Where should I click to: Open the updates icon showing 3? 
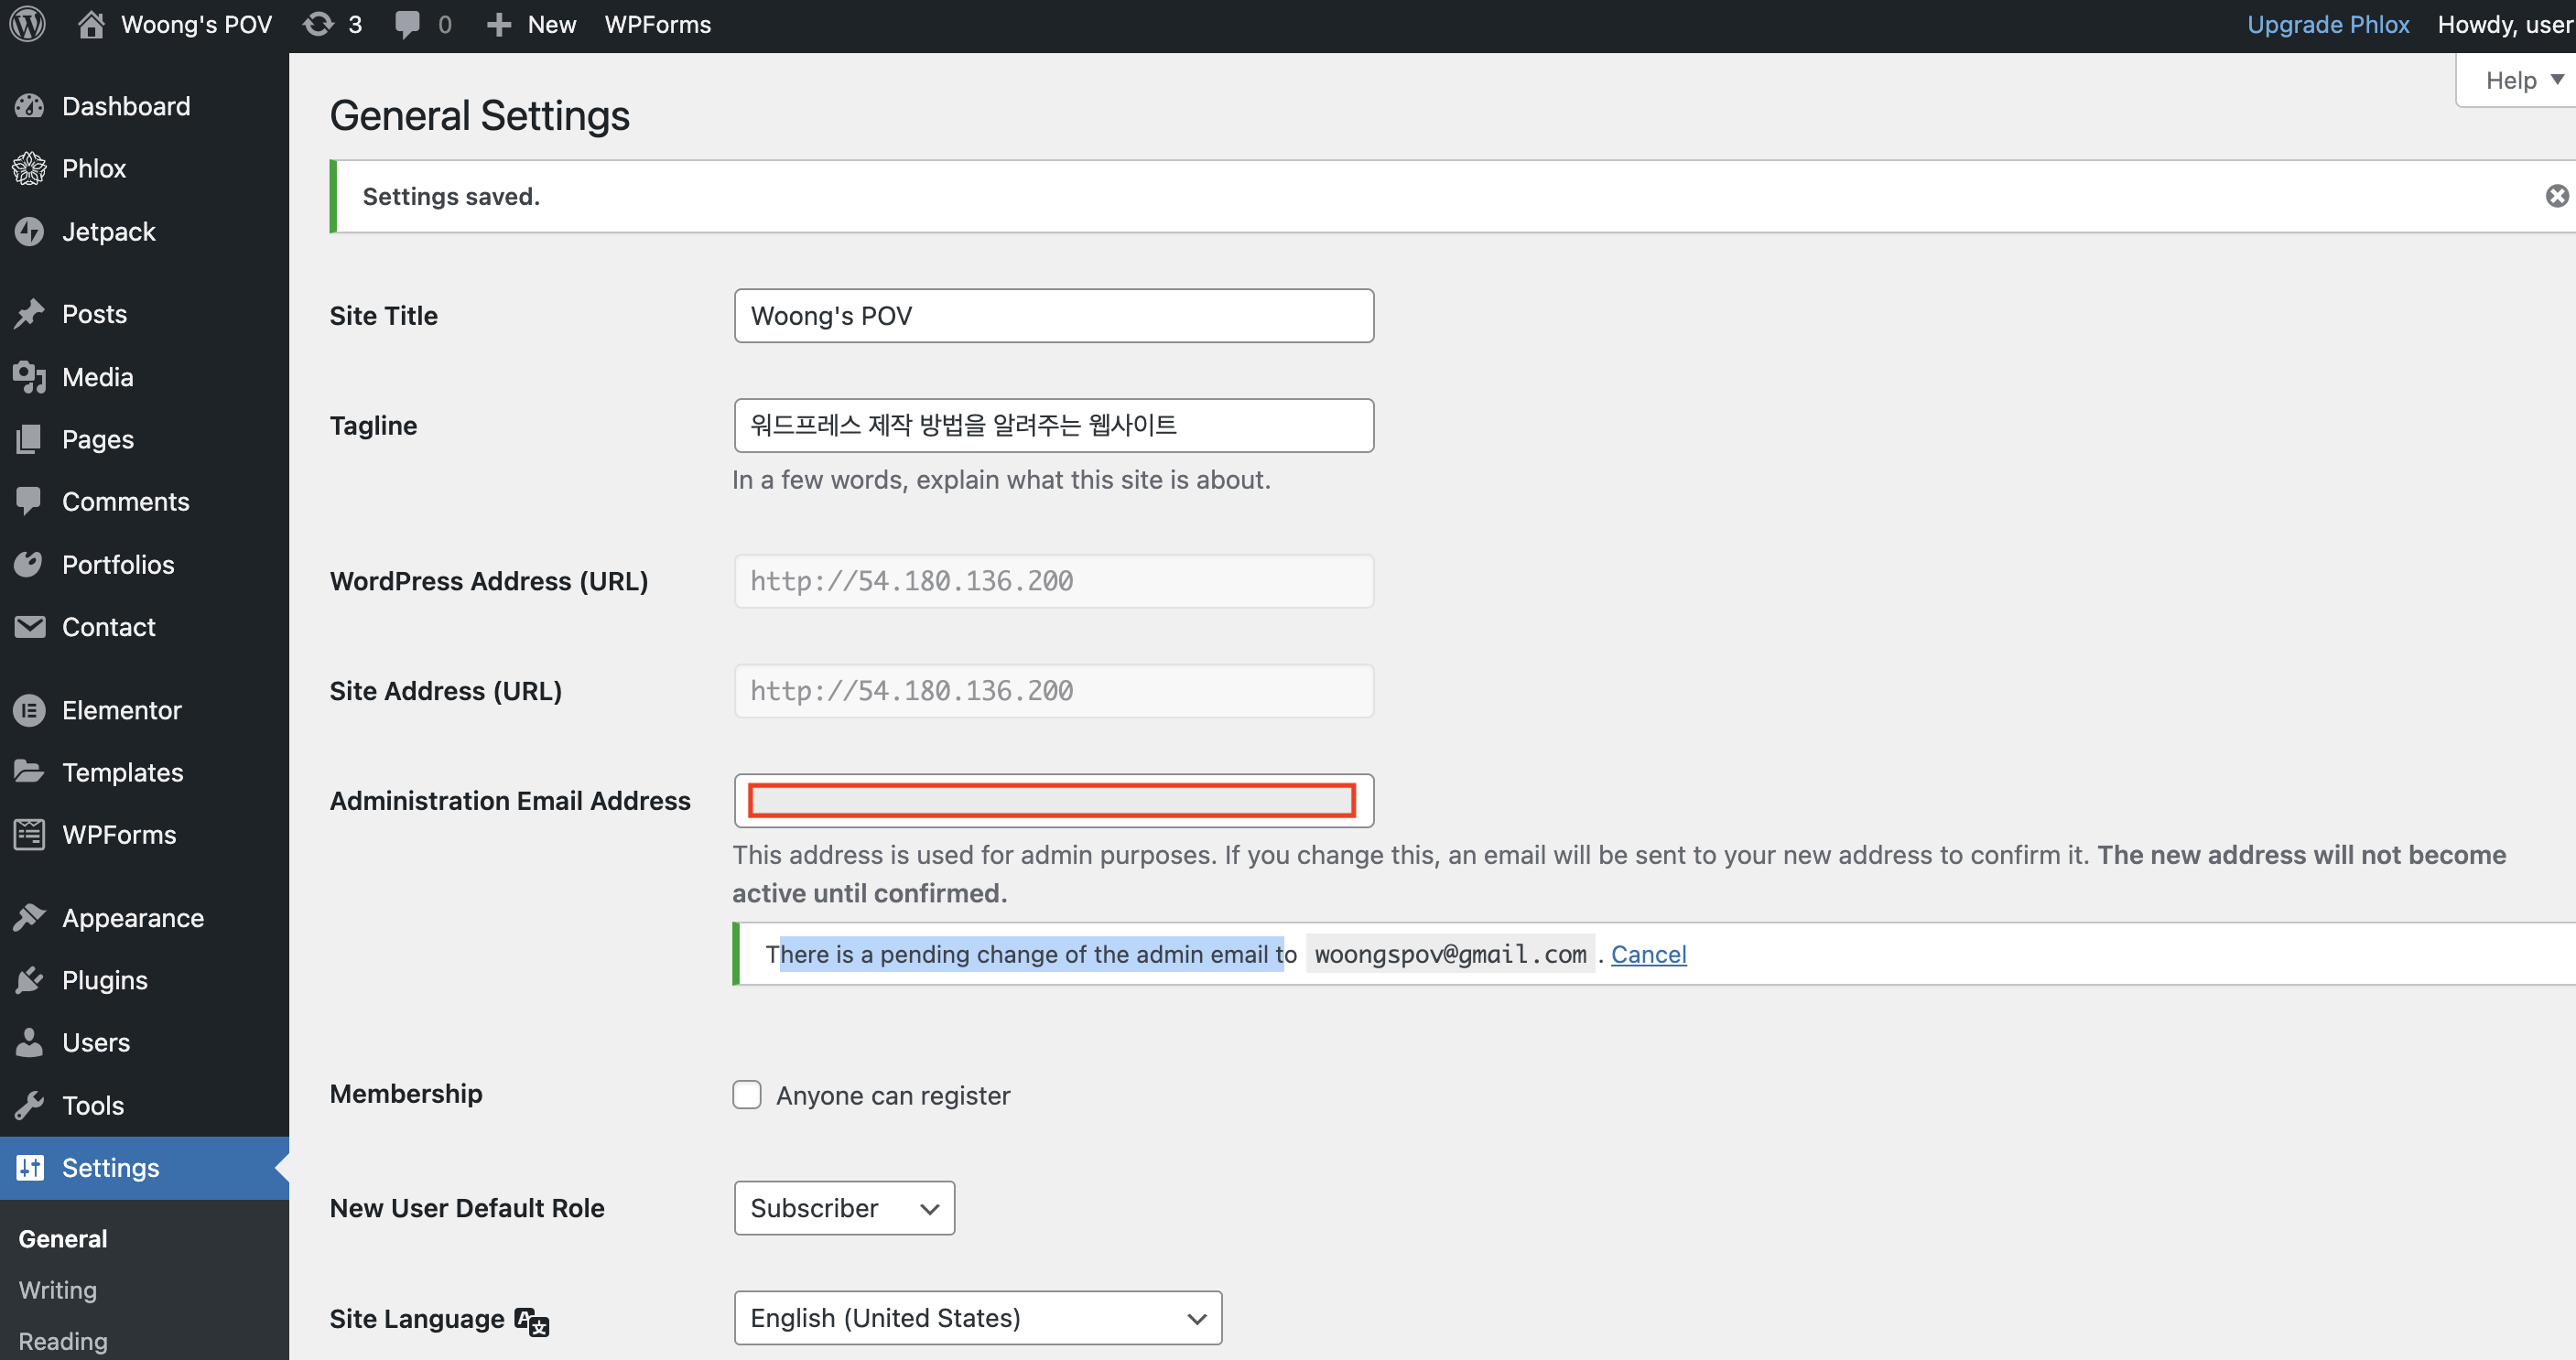[x=319, y=24]
